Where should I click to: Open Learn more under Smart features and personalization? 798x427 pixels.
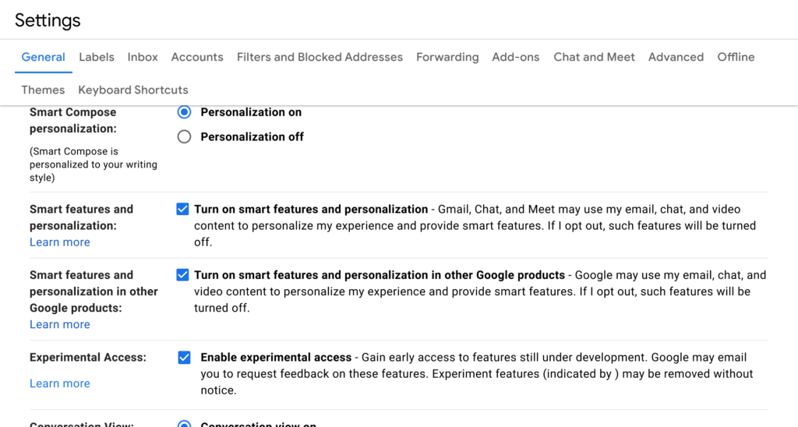(x=60, y=242)
